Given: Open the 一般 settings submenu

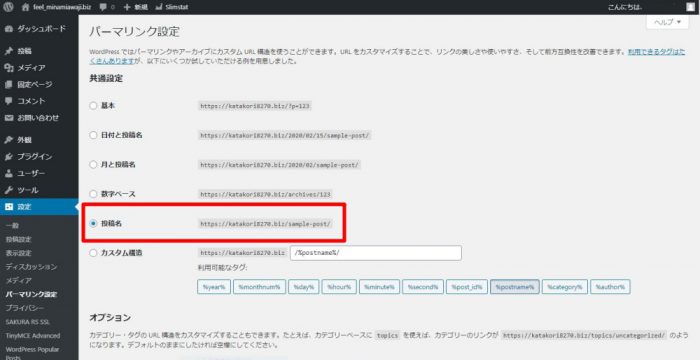Looking at the screenshot, I should click(x=12, y=226).
